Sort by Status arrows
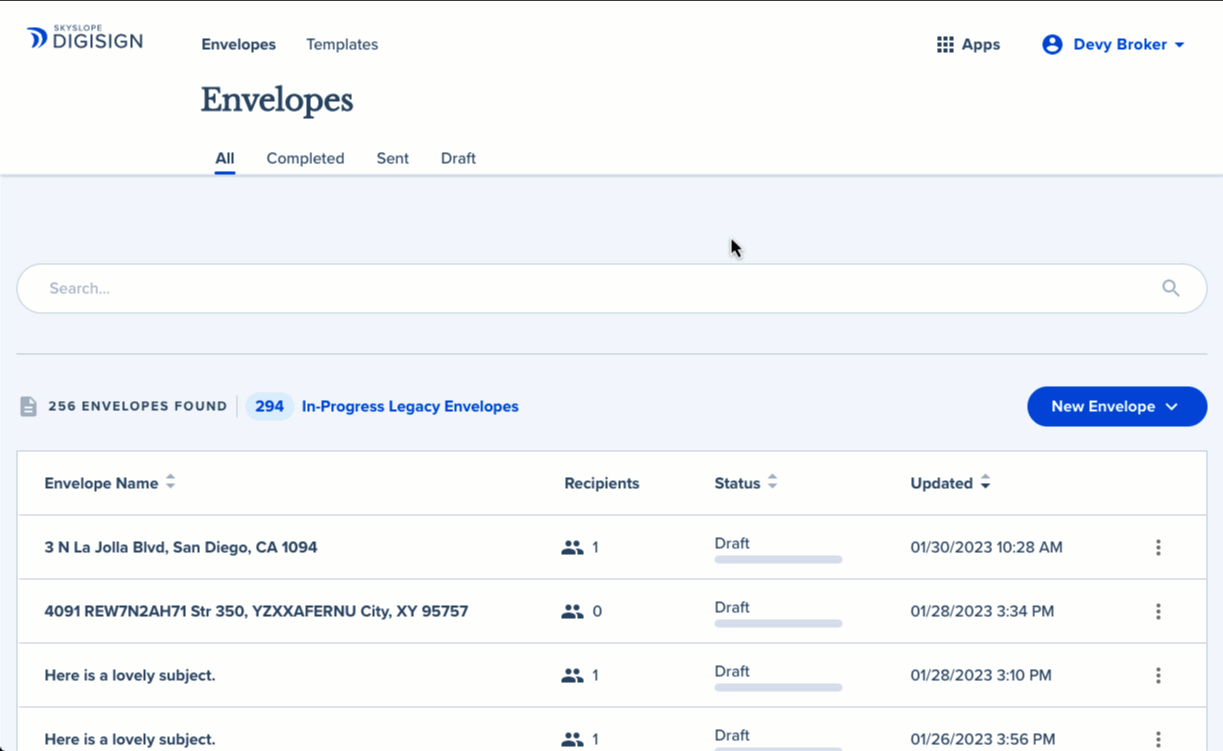The image size is (1223, 751). coord(772,482)
